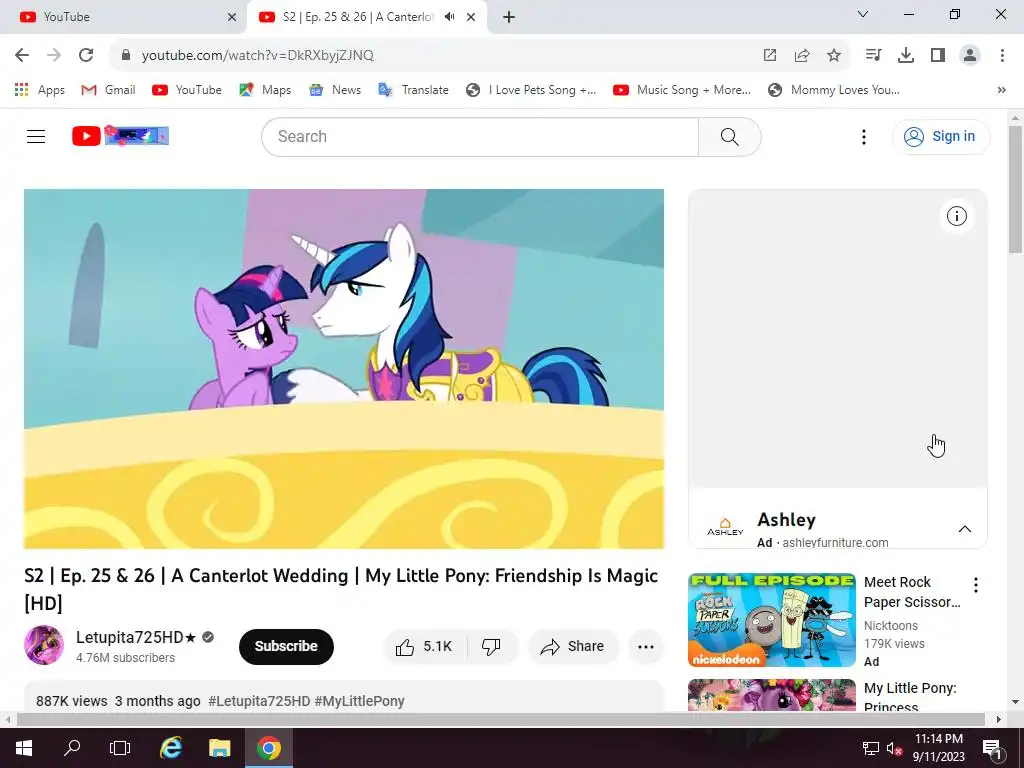Open Chrome profile avatar
Image resolution: width=1024 pixels, height=768 pixels.
click(970, 55)
